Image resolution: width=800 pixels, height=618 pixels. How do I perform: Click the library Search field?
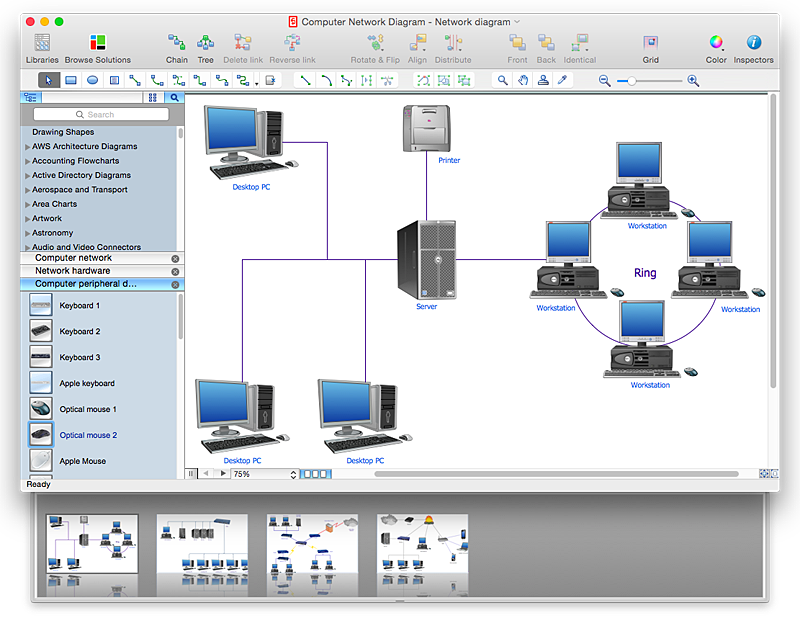(x=101, y=115)
